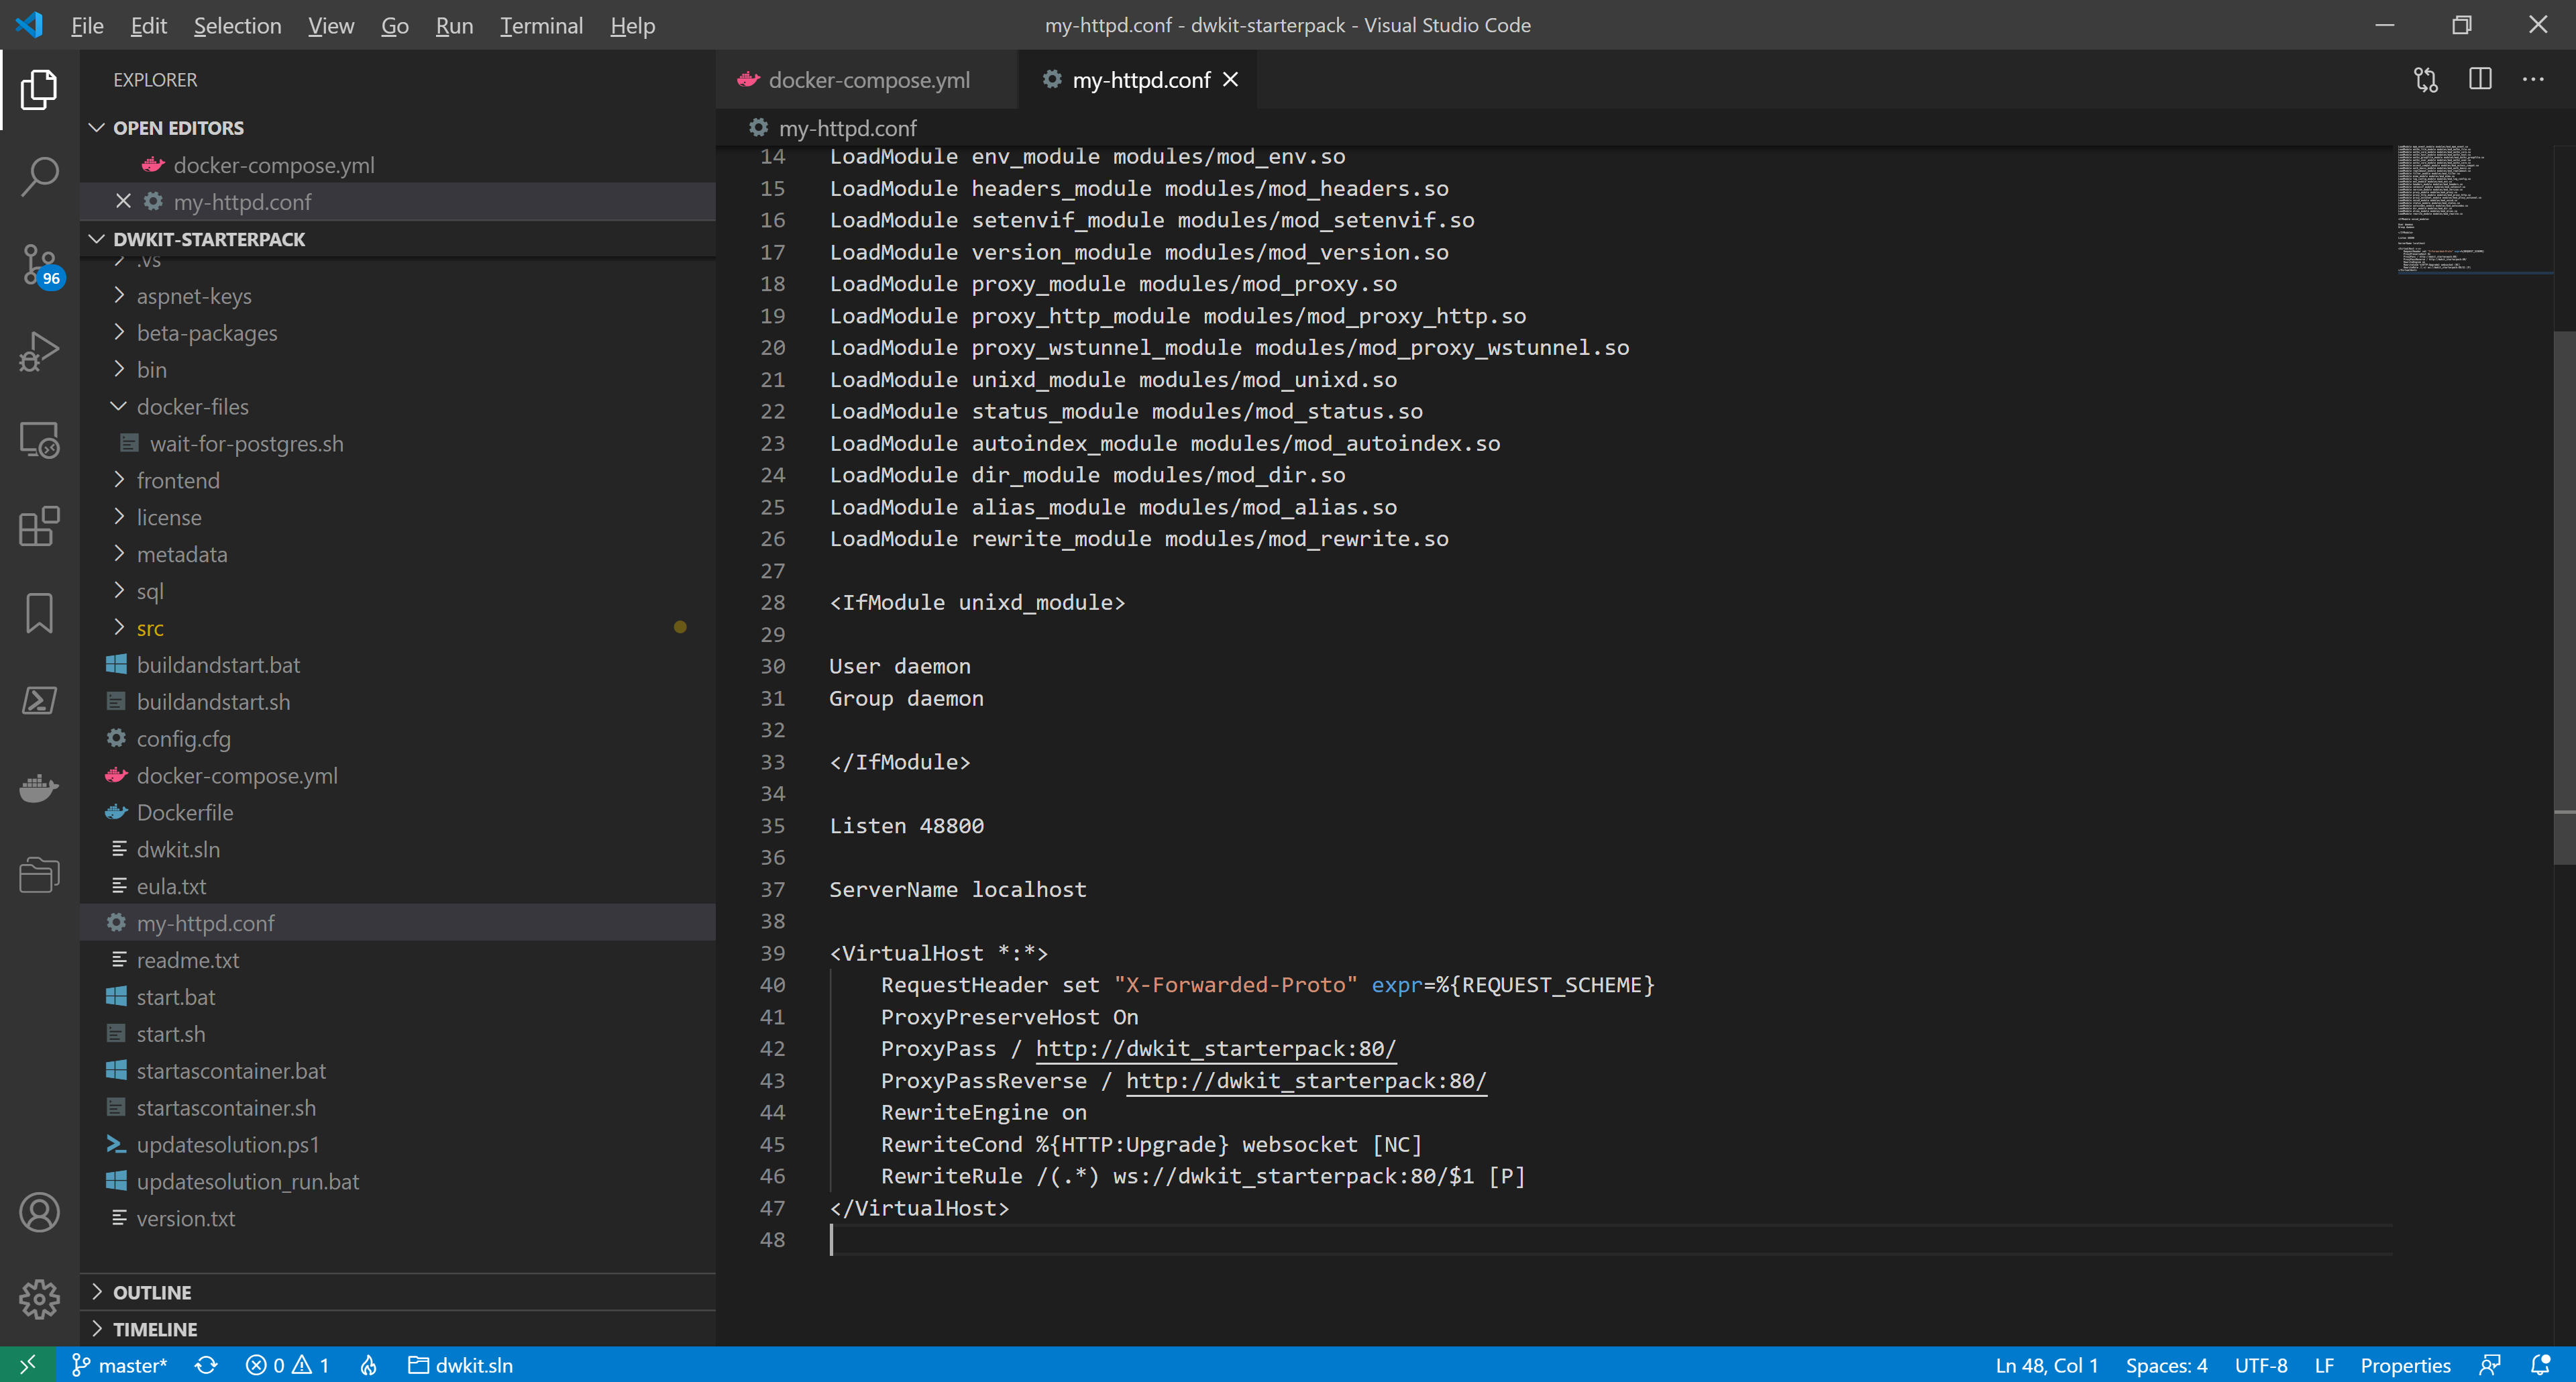Click the remote window indicator in status bar
Viewport: 2576px width, 1382px height.
(x=27, y=1364)
